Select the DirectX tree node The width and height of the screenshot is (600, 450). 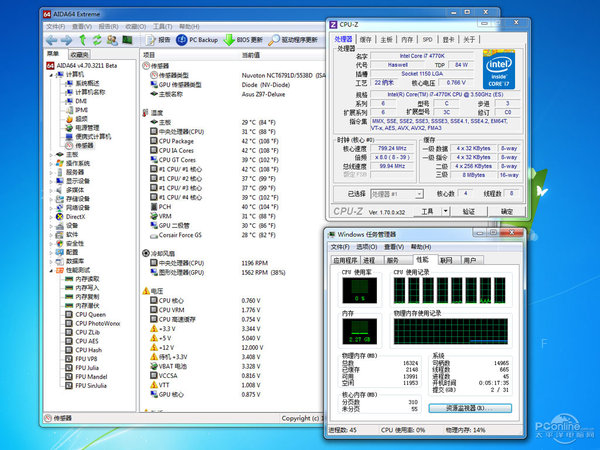tap(76, 217)
